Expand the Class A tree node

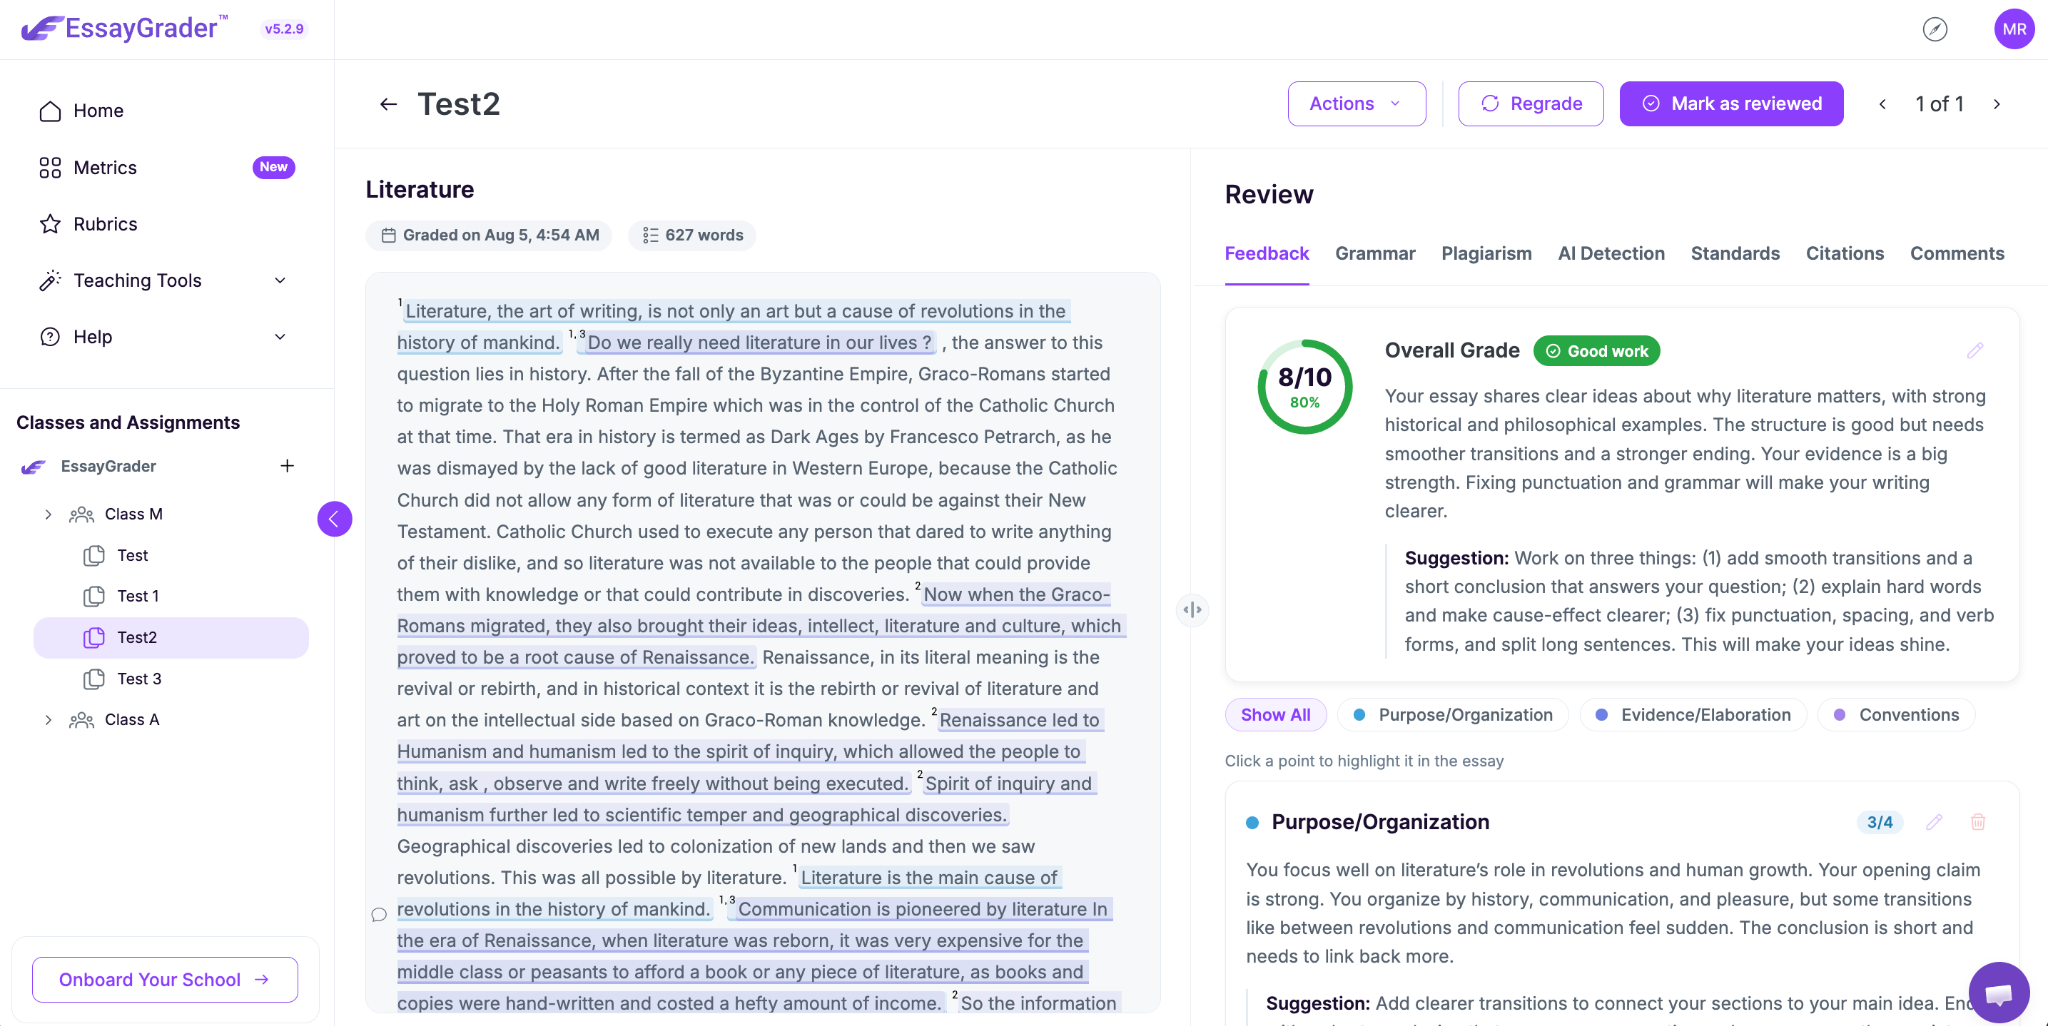(x=48, y=720)
